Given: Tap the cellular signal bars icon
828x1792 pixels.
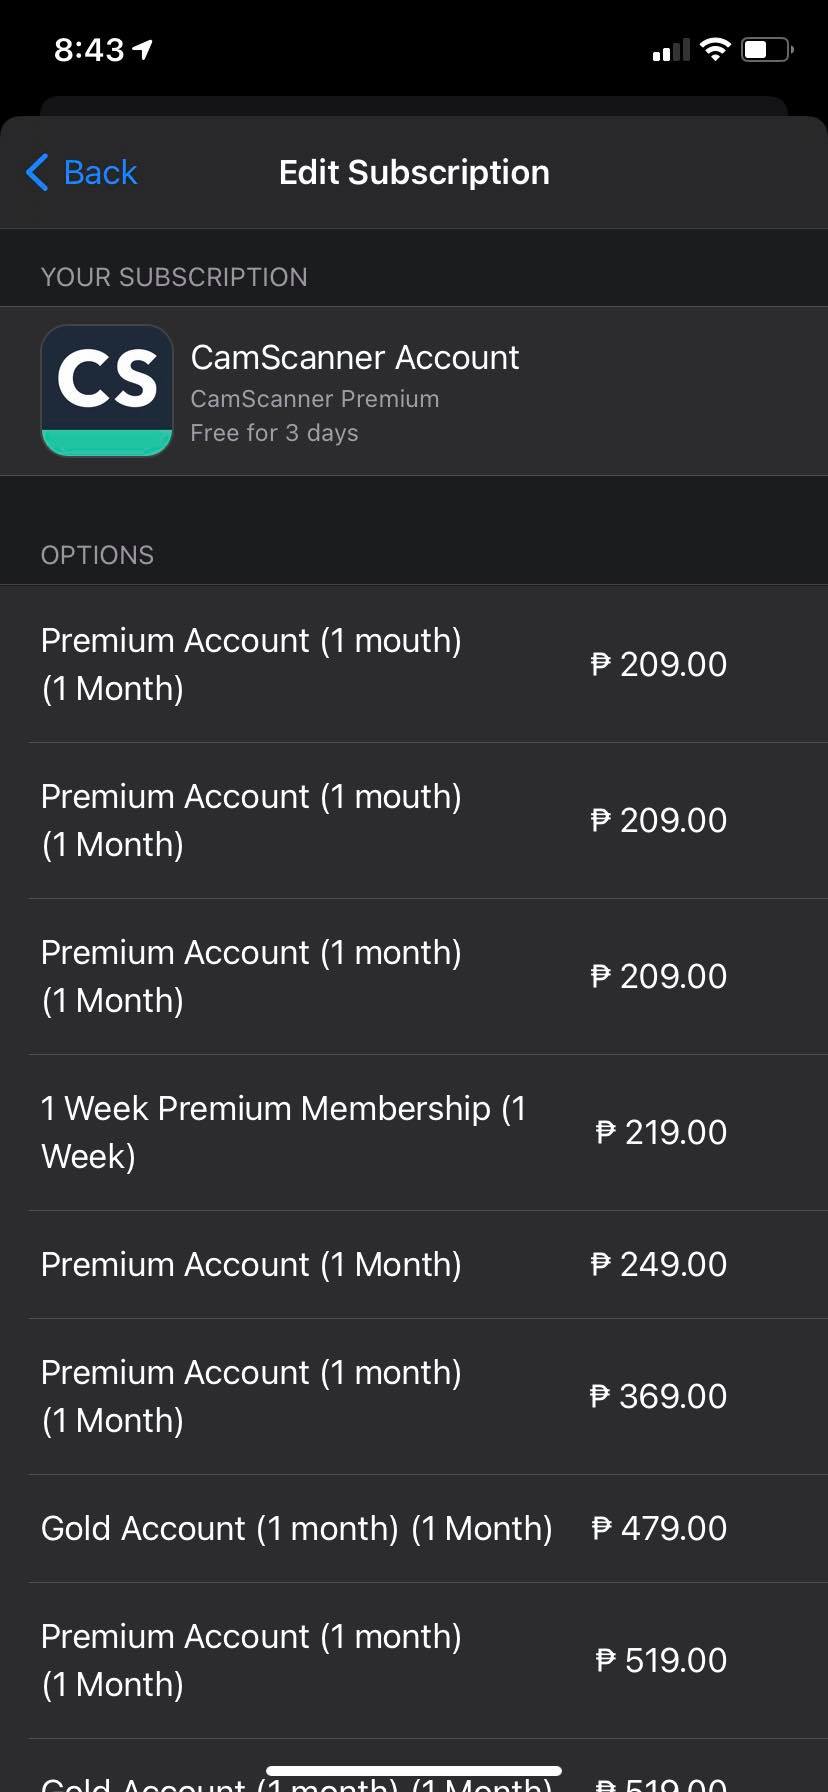Looking at the screenshot, I should pyautogui.click(x=671, y=50).
